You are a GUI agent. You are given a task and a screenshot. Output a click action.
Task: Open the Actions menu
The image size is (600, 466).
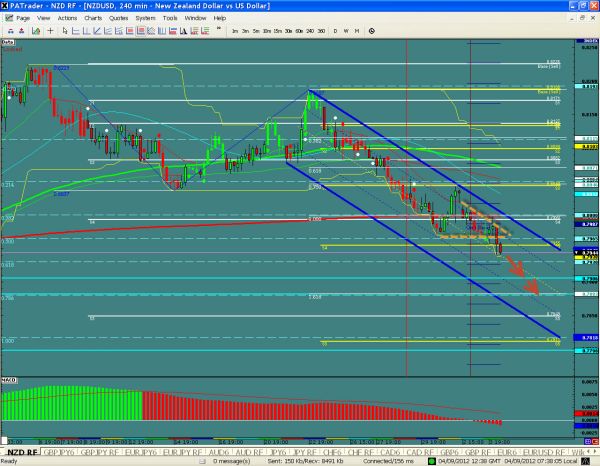67,19
